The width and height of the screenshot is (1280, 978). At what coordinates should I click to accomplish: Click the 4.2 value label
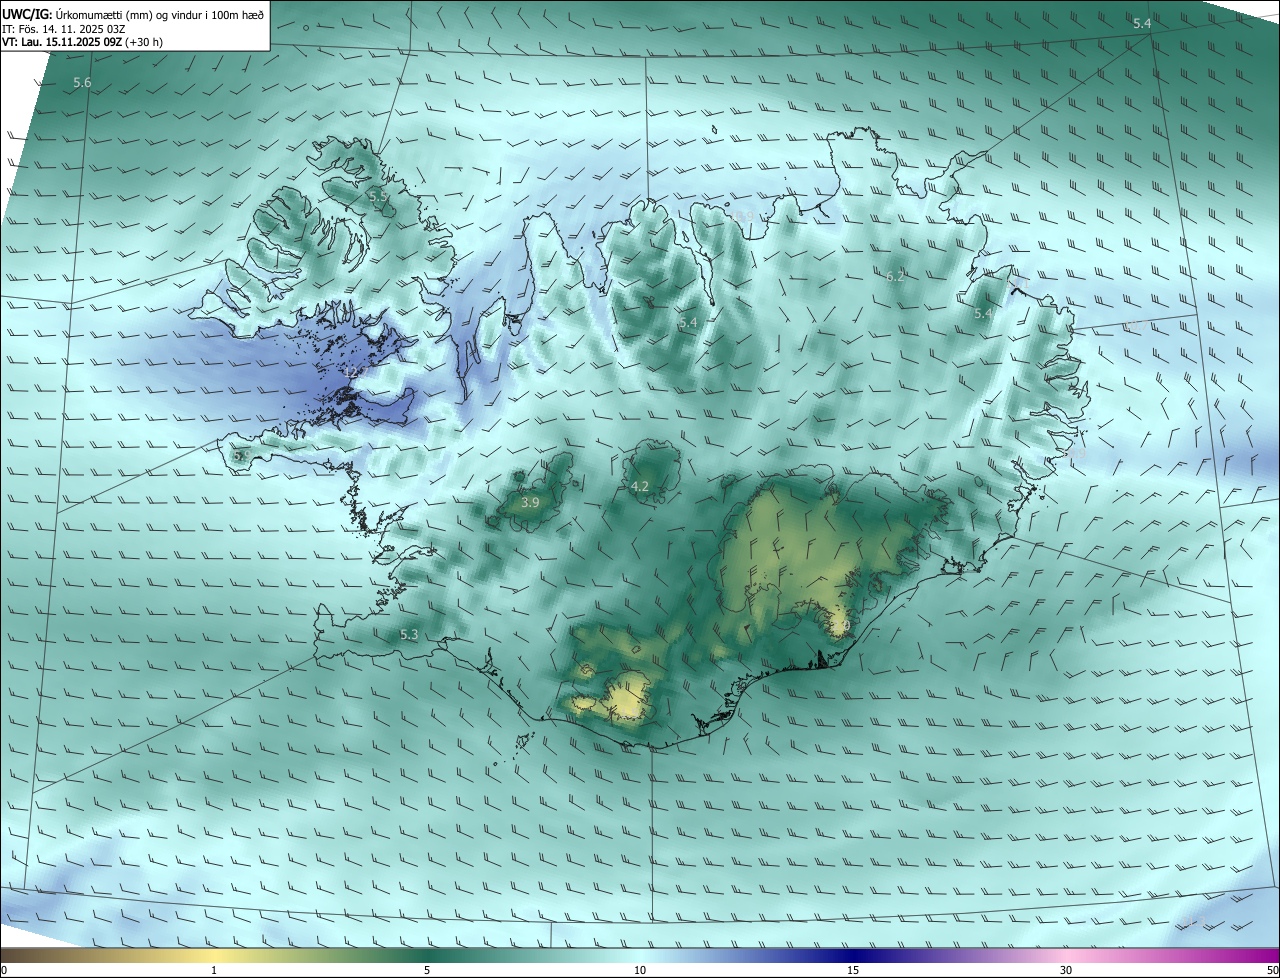point(640,487)
